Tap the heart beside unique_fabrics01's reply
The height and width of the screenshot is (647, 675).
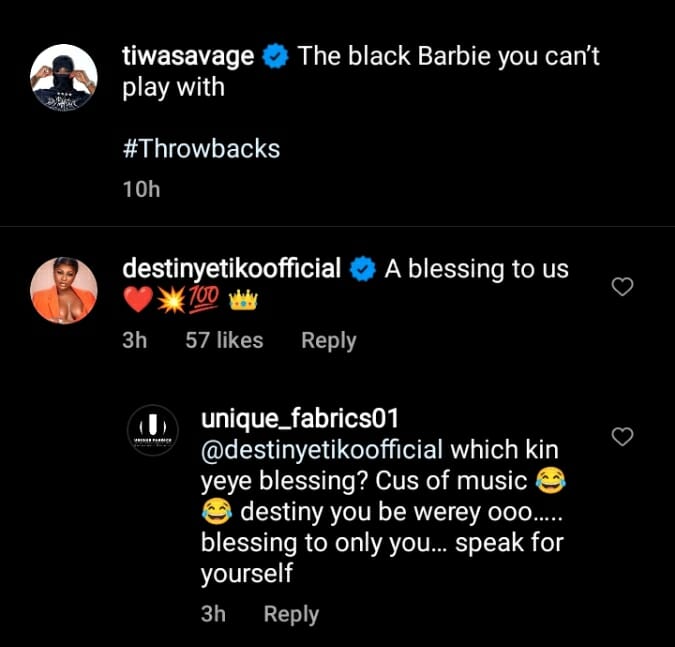[x=622, y=436]
